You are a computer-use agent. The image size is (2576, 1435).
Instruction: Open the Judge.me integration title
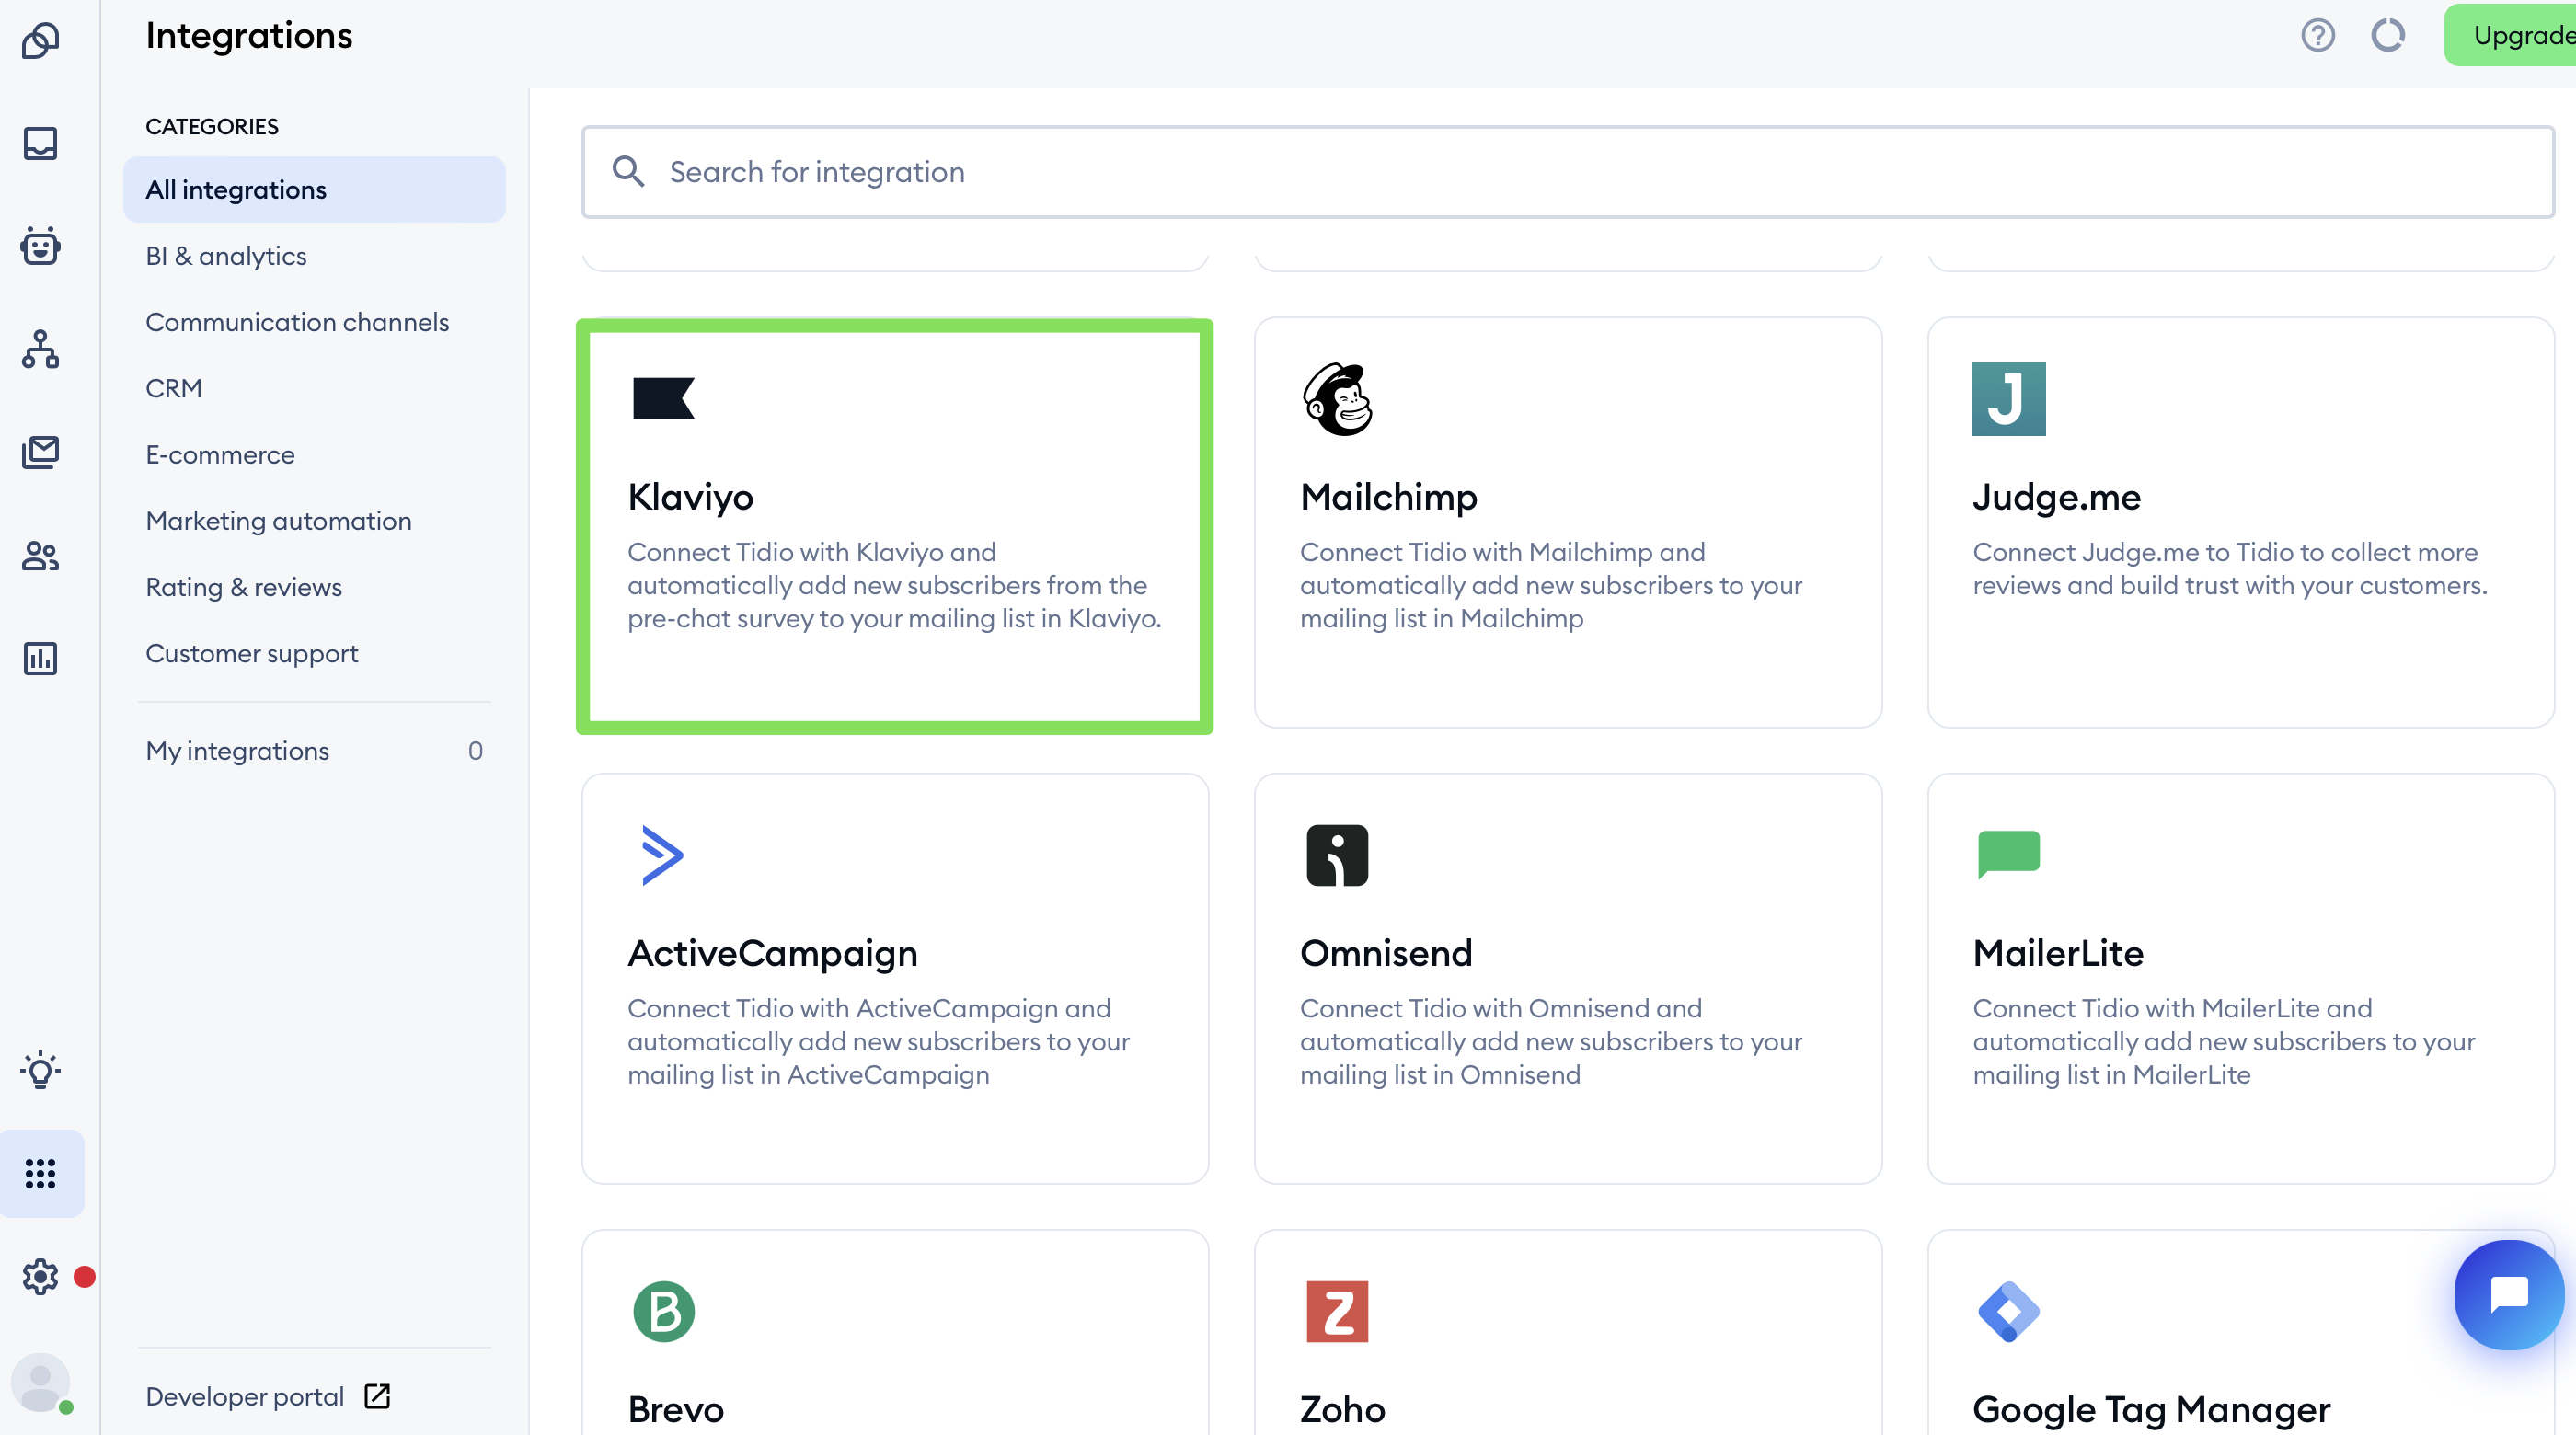coord(2056,497)
